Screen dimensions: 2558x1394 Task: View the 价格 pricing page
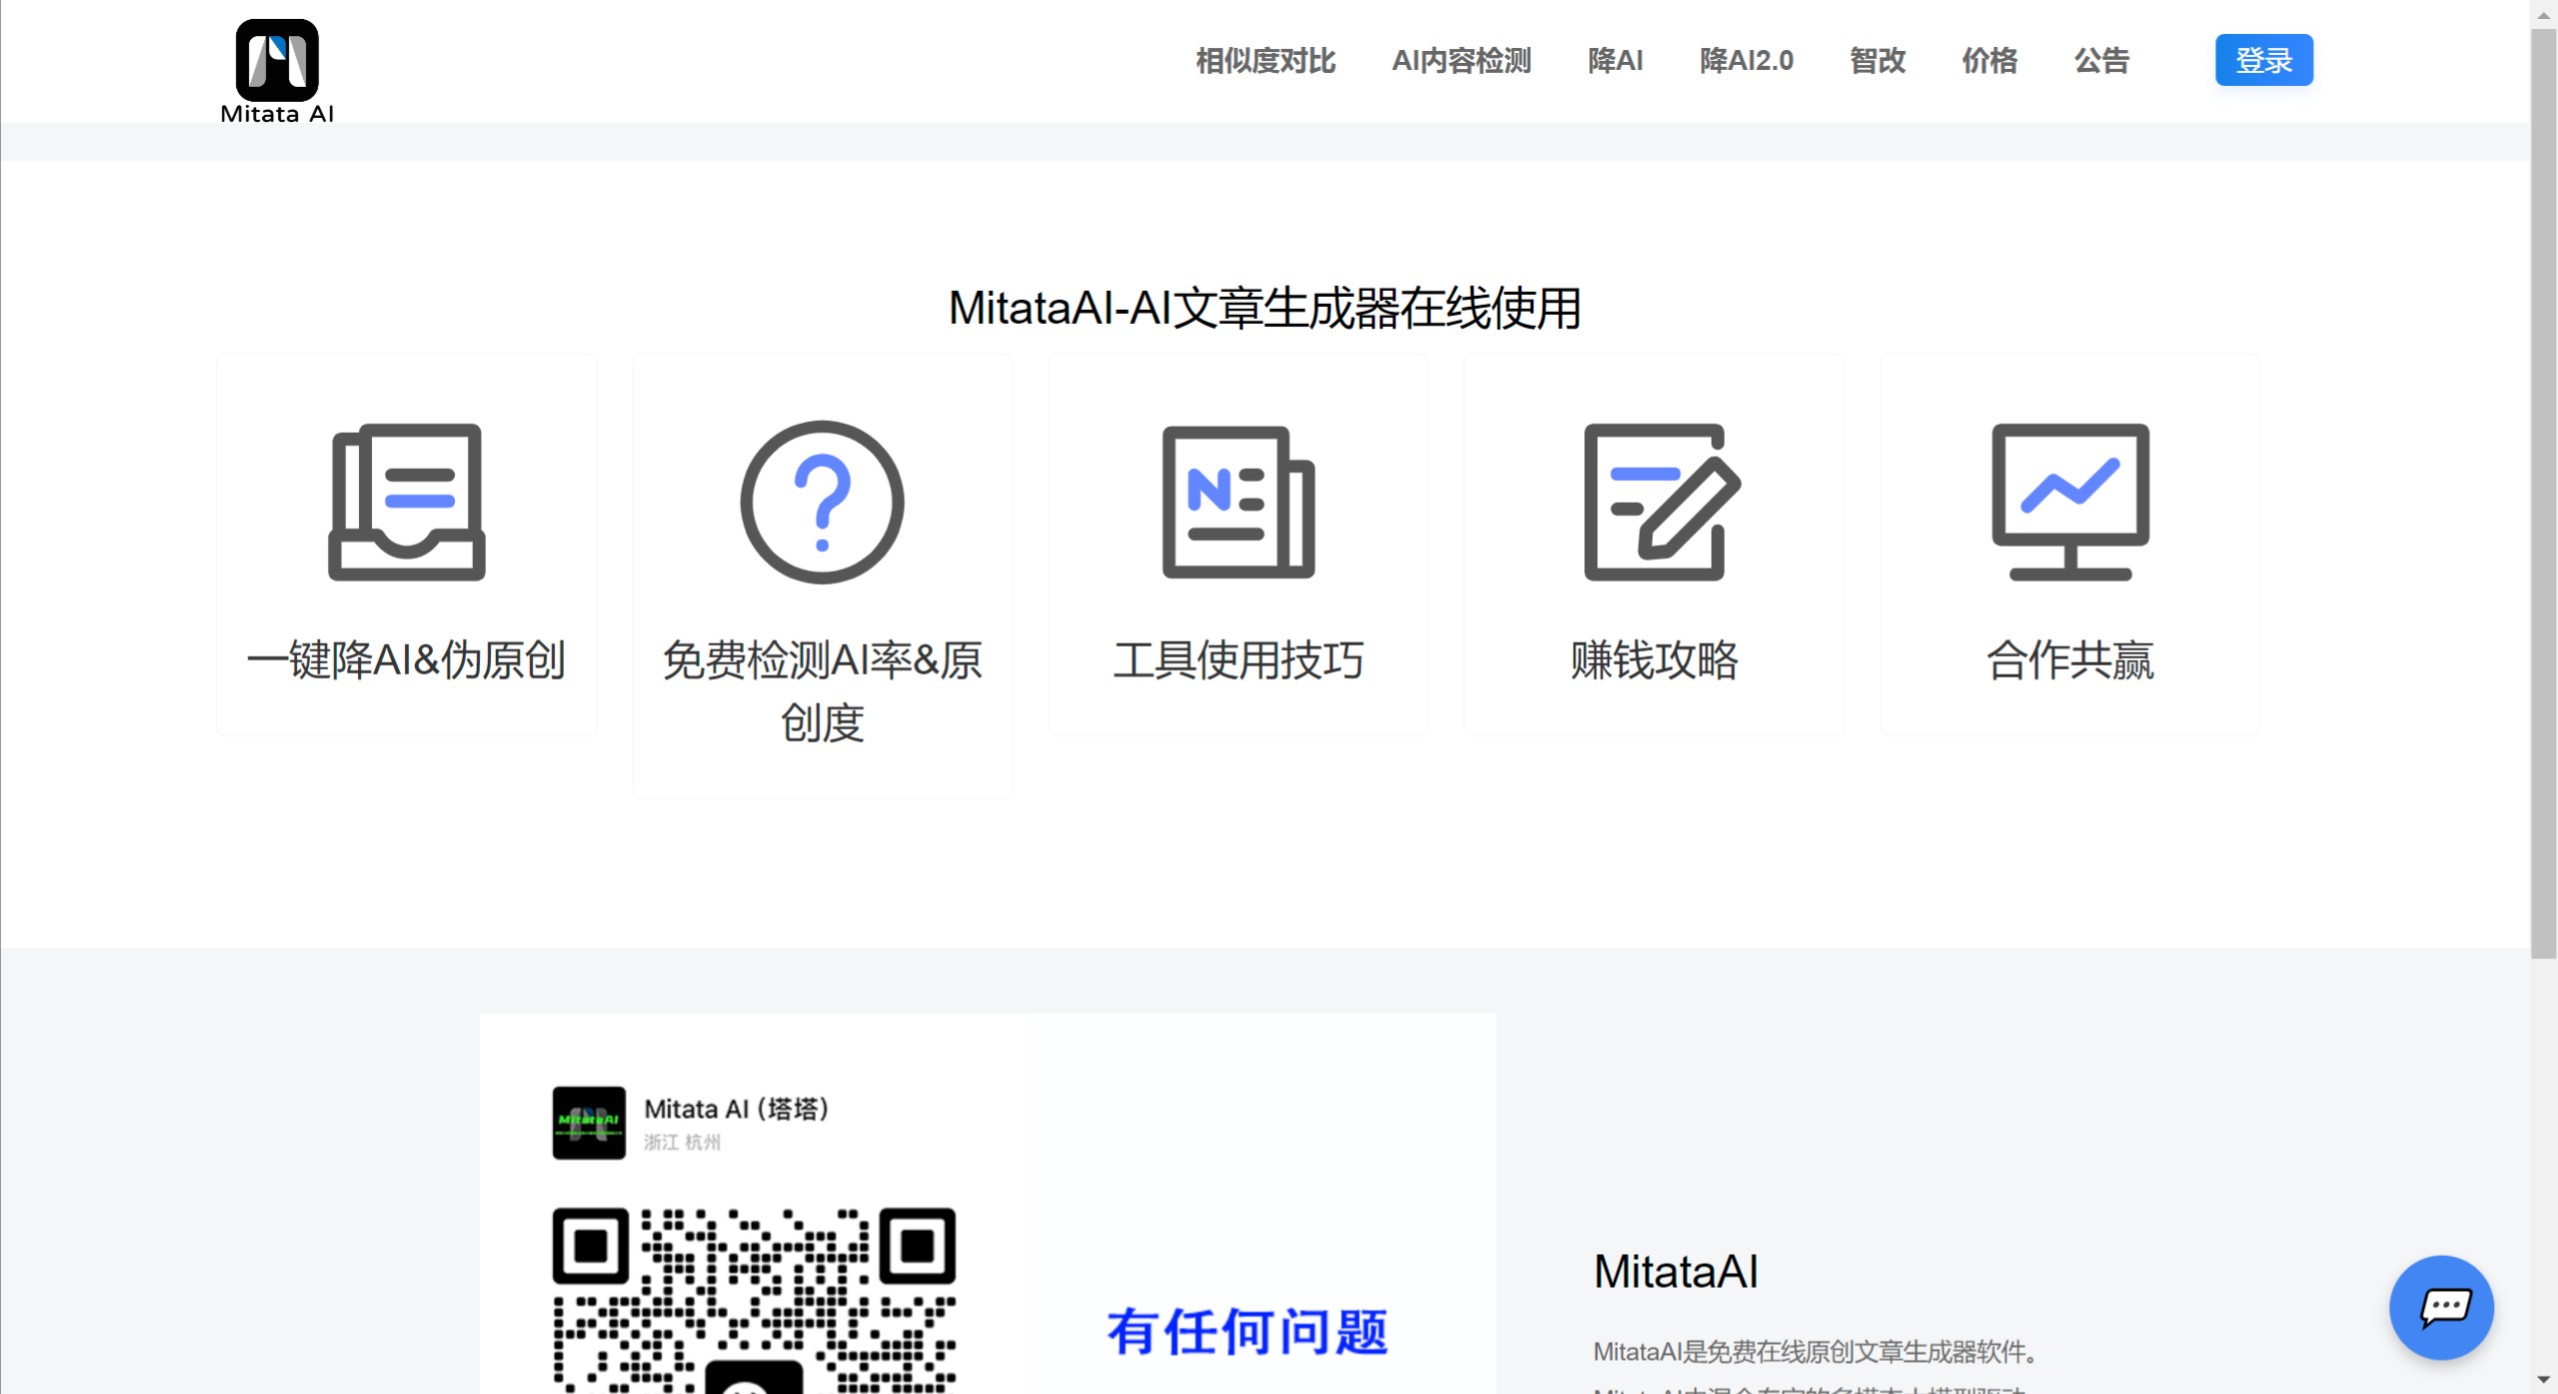point(1988,61)
